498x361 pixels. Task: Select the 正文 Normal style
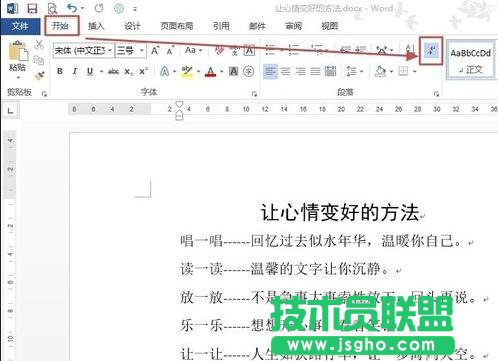[x=471, y=61]
